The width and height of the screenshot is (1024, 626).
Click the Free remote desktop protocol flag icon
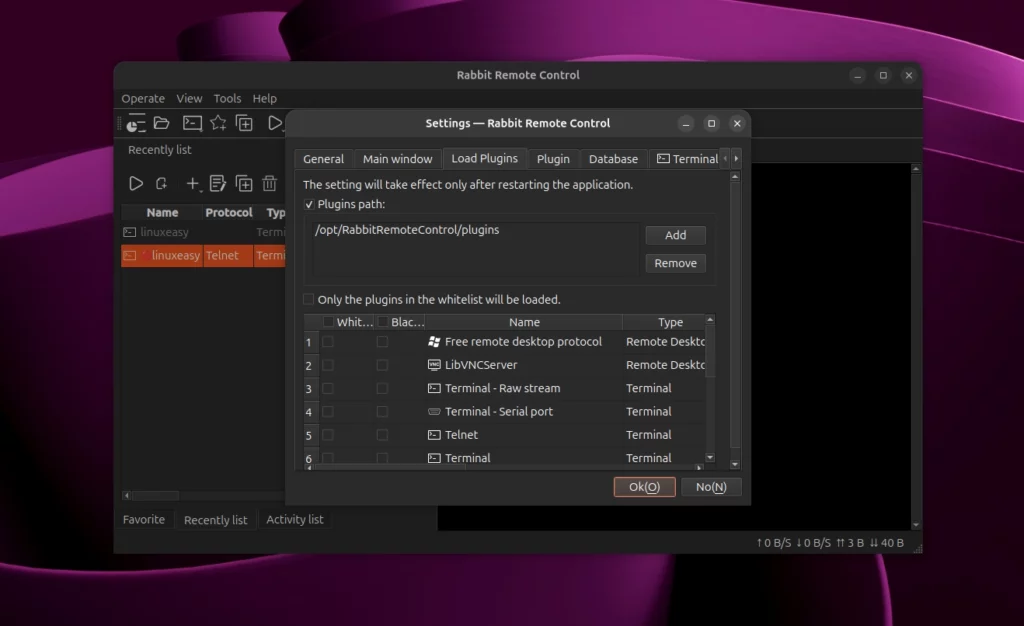click(x=434, y=341)
